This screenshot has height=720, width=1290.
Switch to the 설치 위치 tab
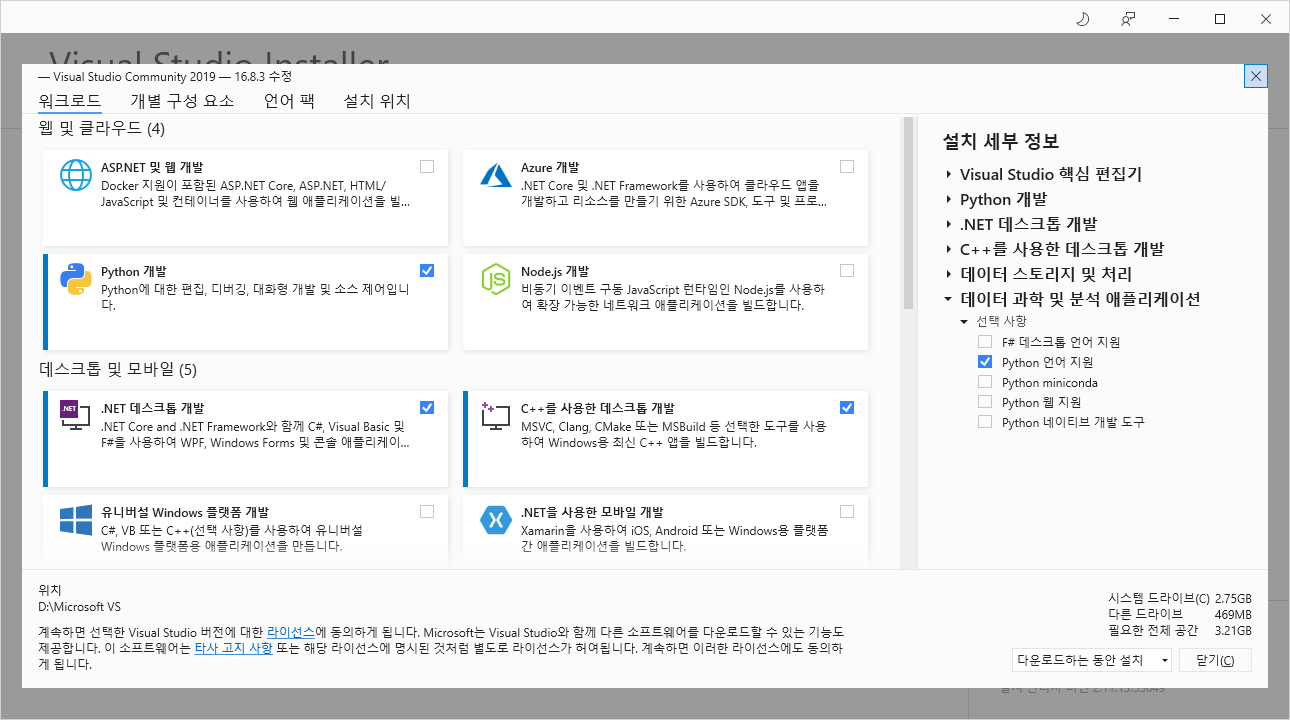(377, 101)
